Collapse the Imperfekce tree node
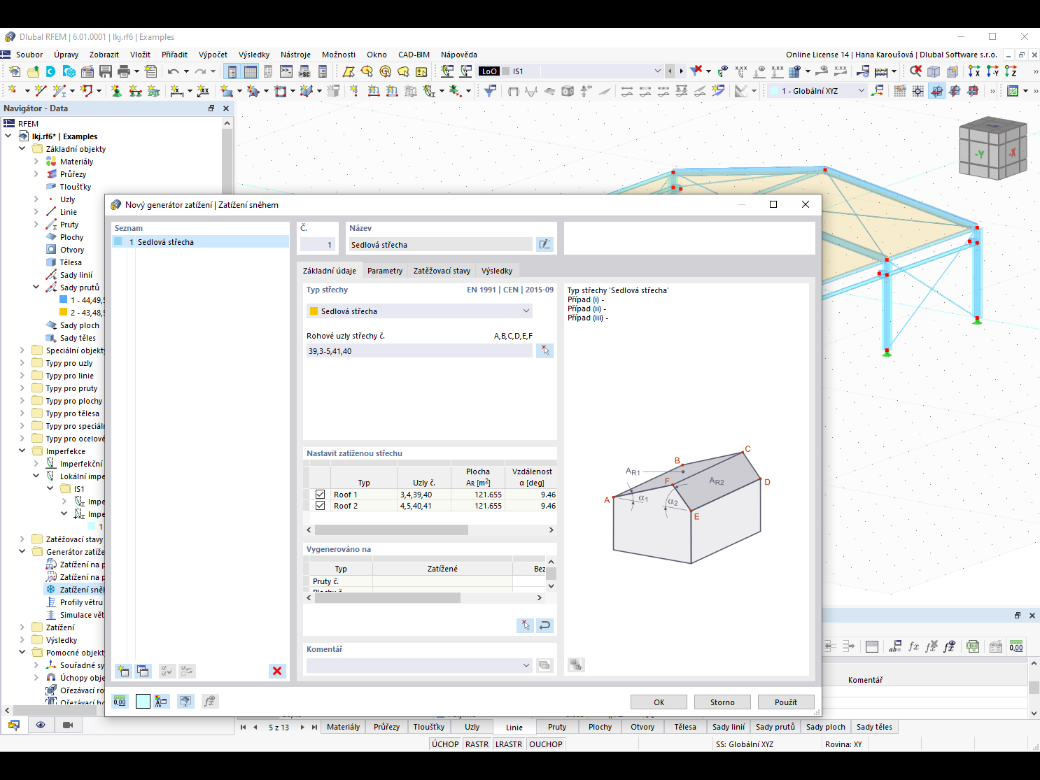 [23, 451]
